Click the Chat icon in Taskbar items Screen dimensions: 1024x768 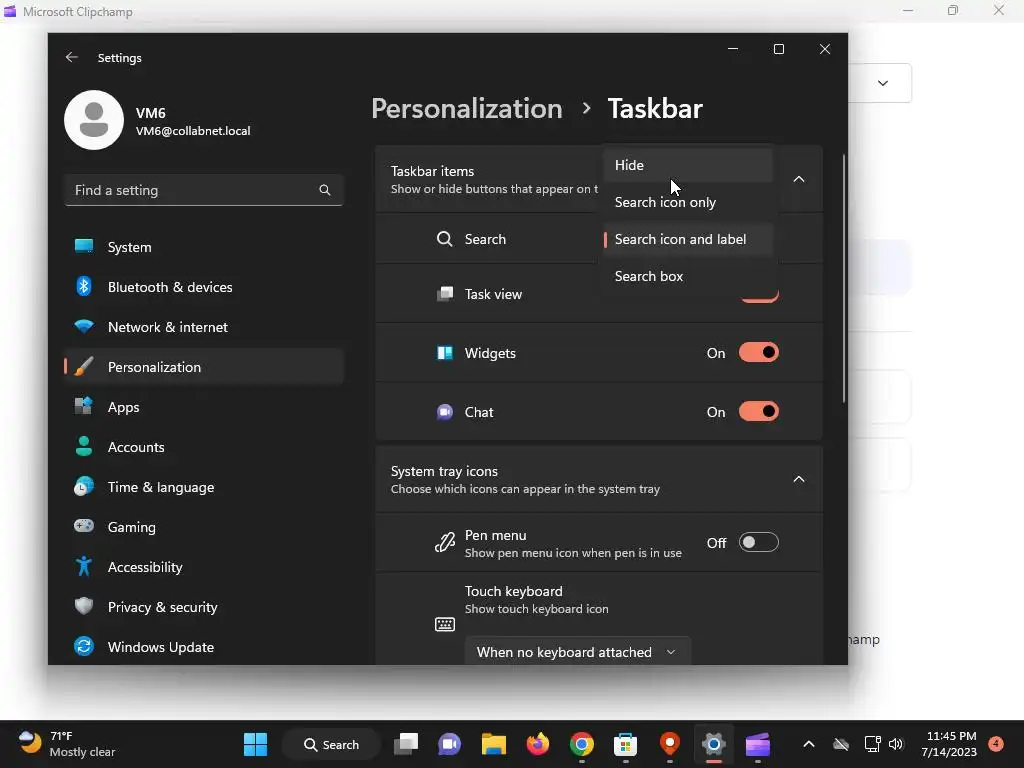click(x=445, y=412)
